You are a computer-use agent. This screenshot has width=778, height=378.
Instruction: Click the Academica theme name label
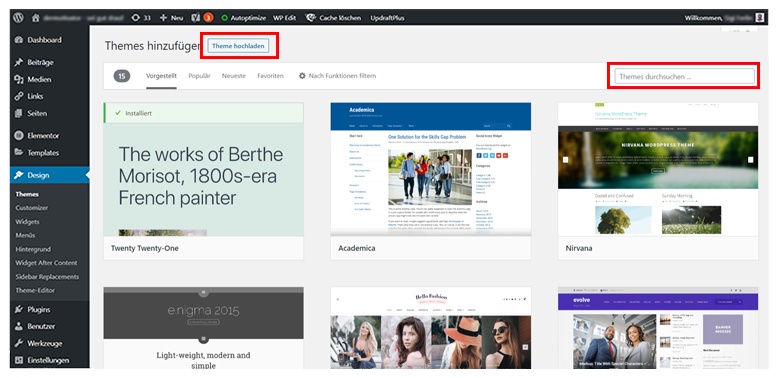click(x=357, y=248)
